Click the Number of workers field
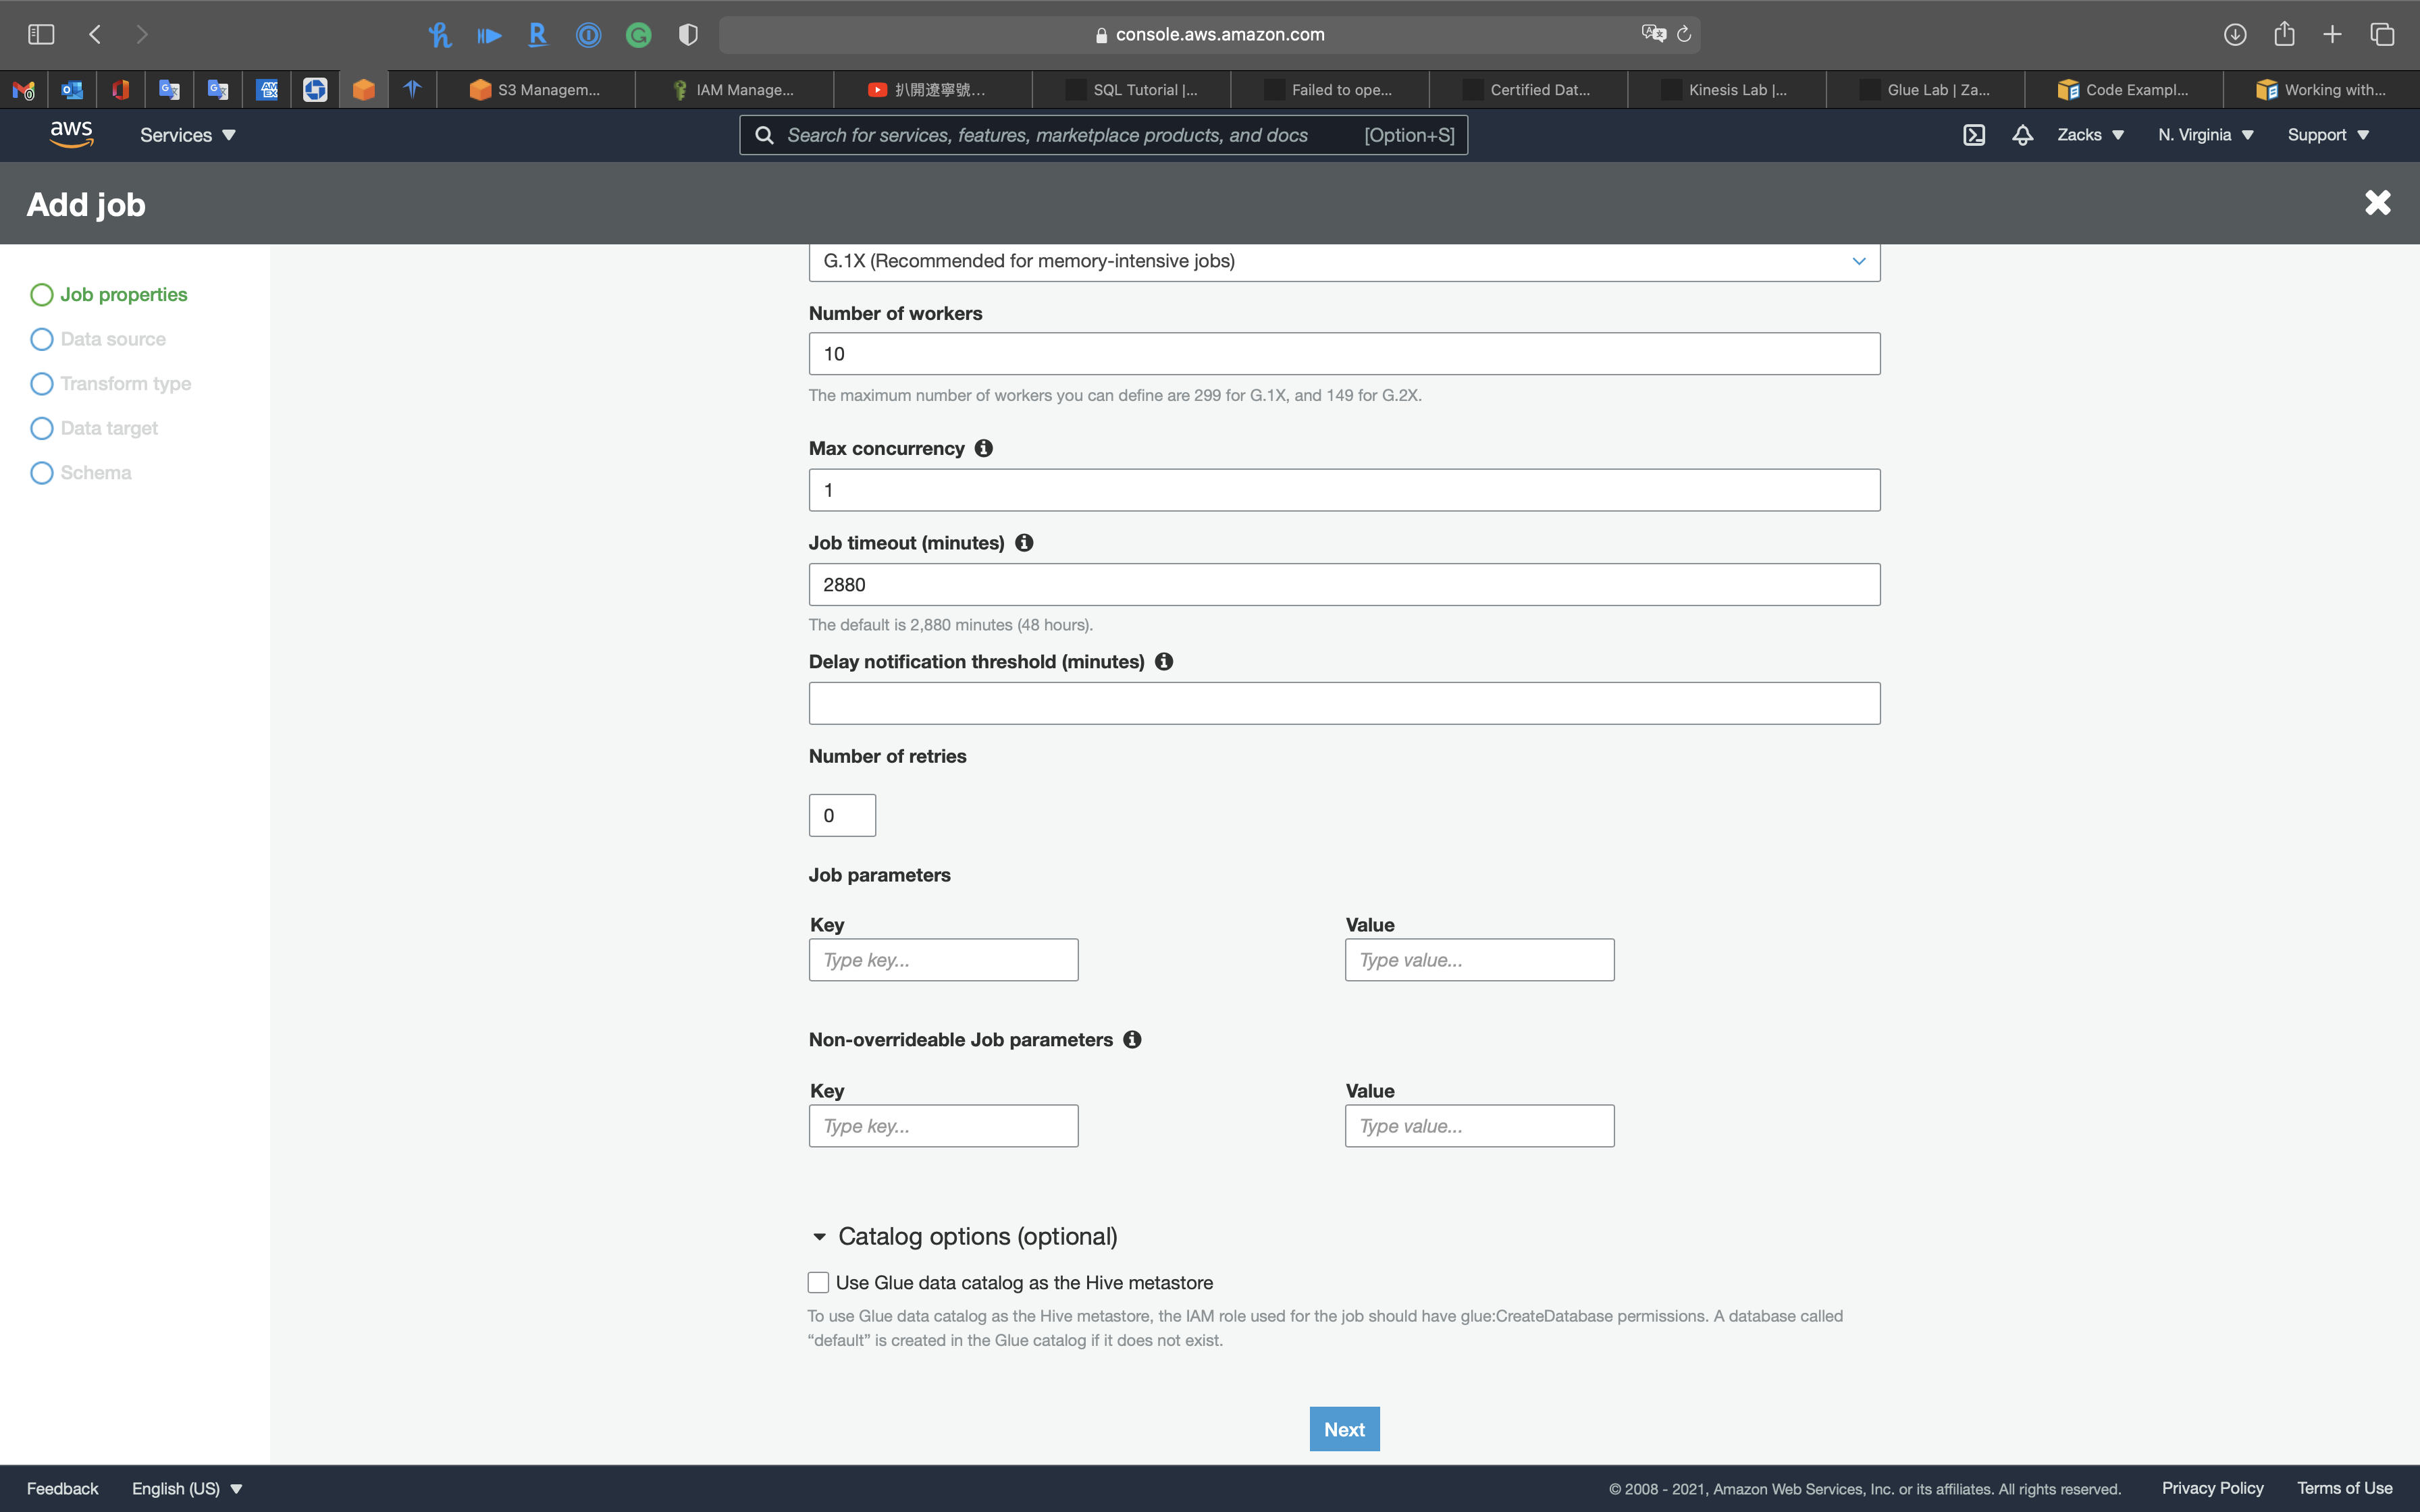 (x=1343, y=354)
